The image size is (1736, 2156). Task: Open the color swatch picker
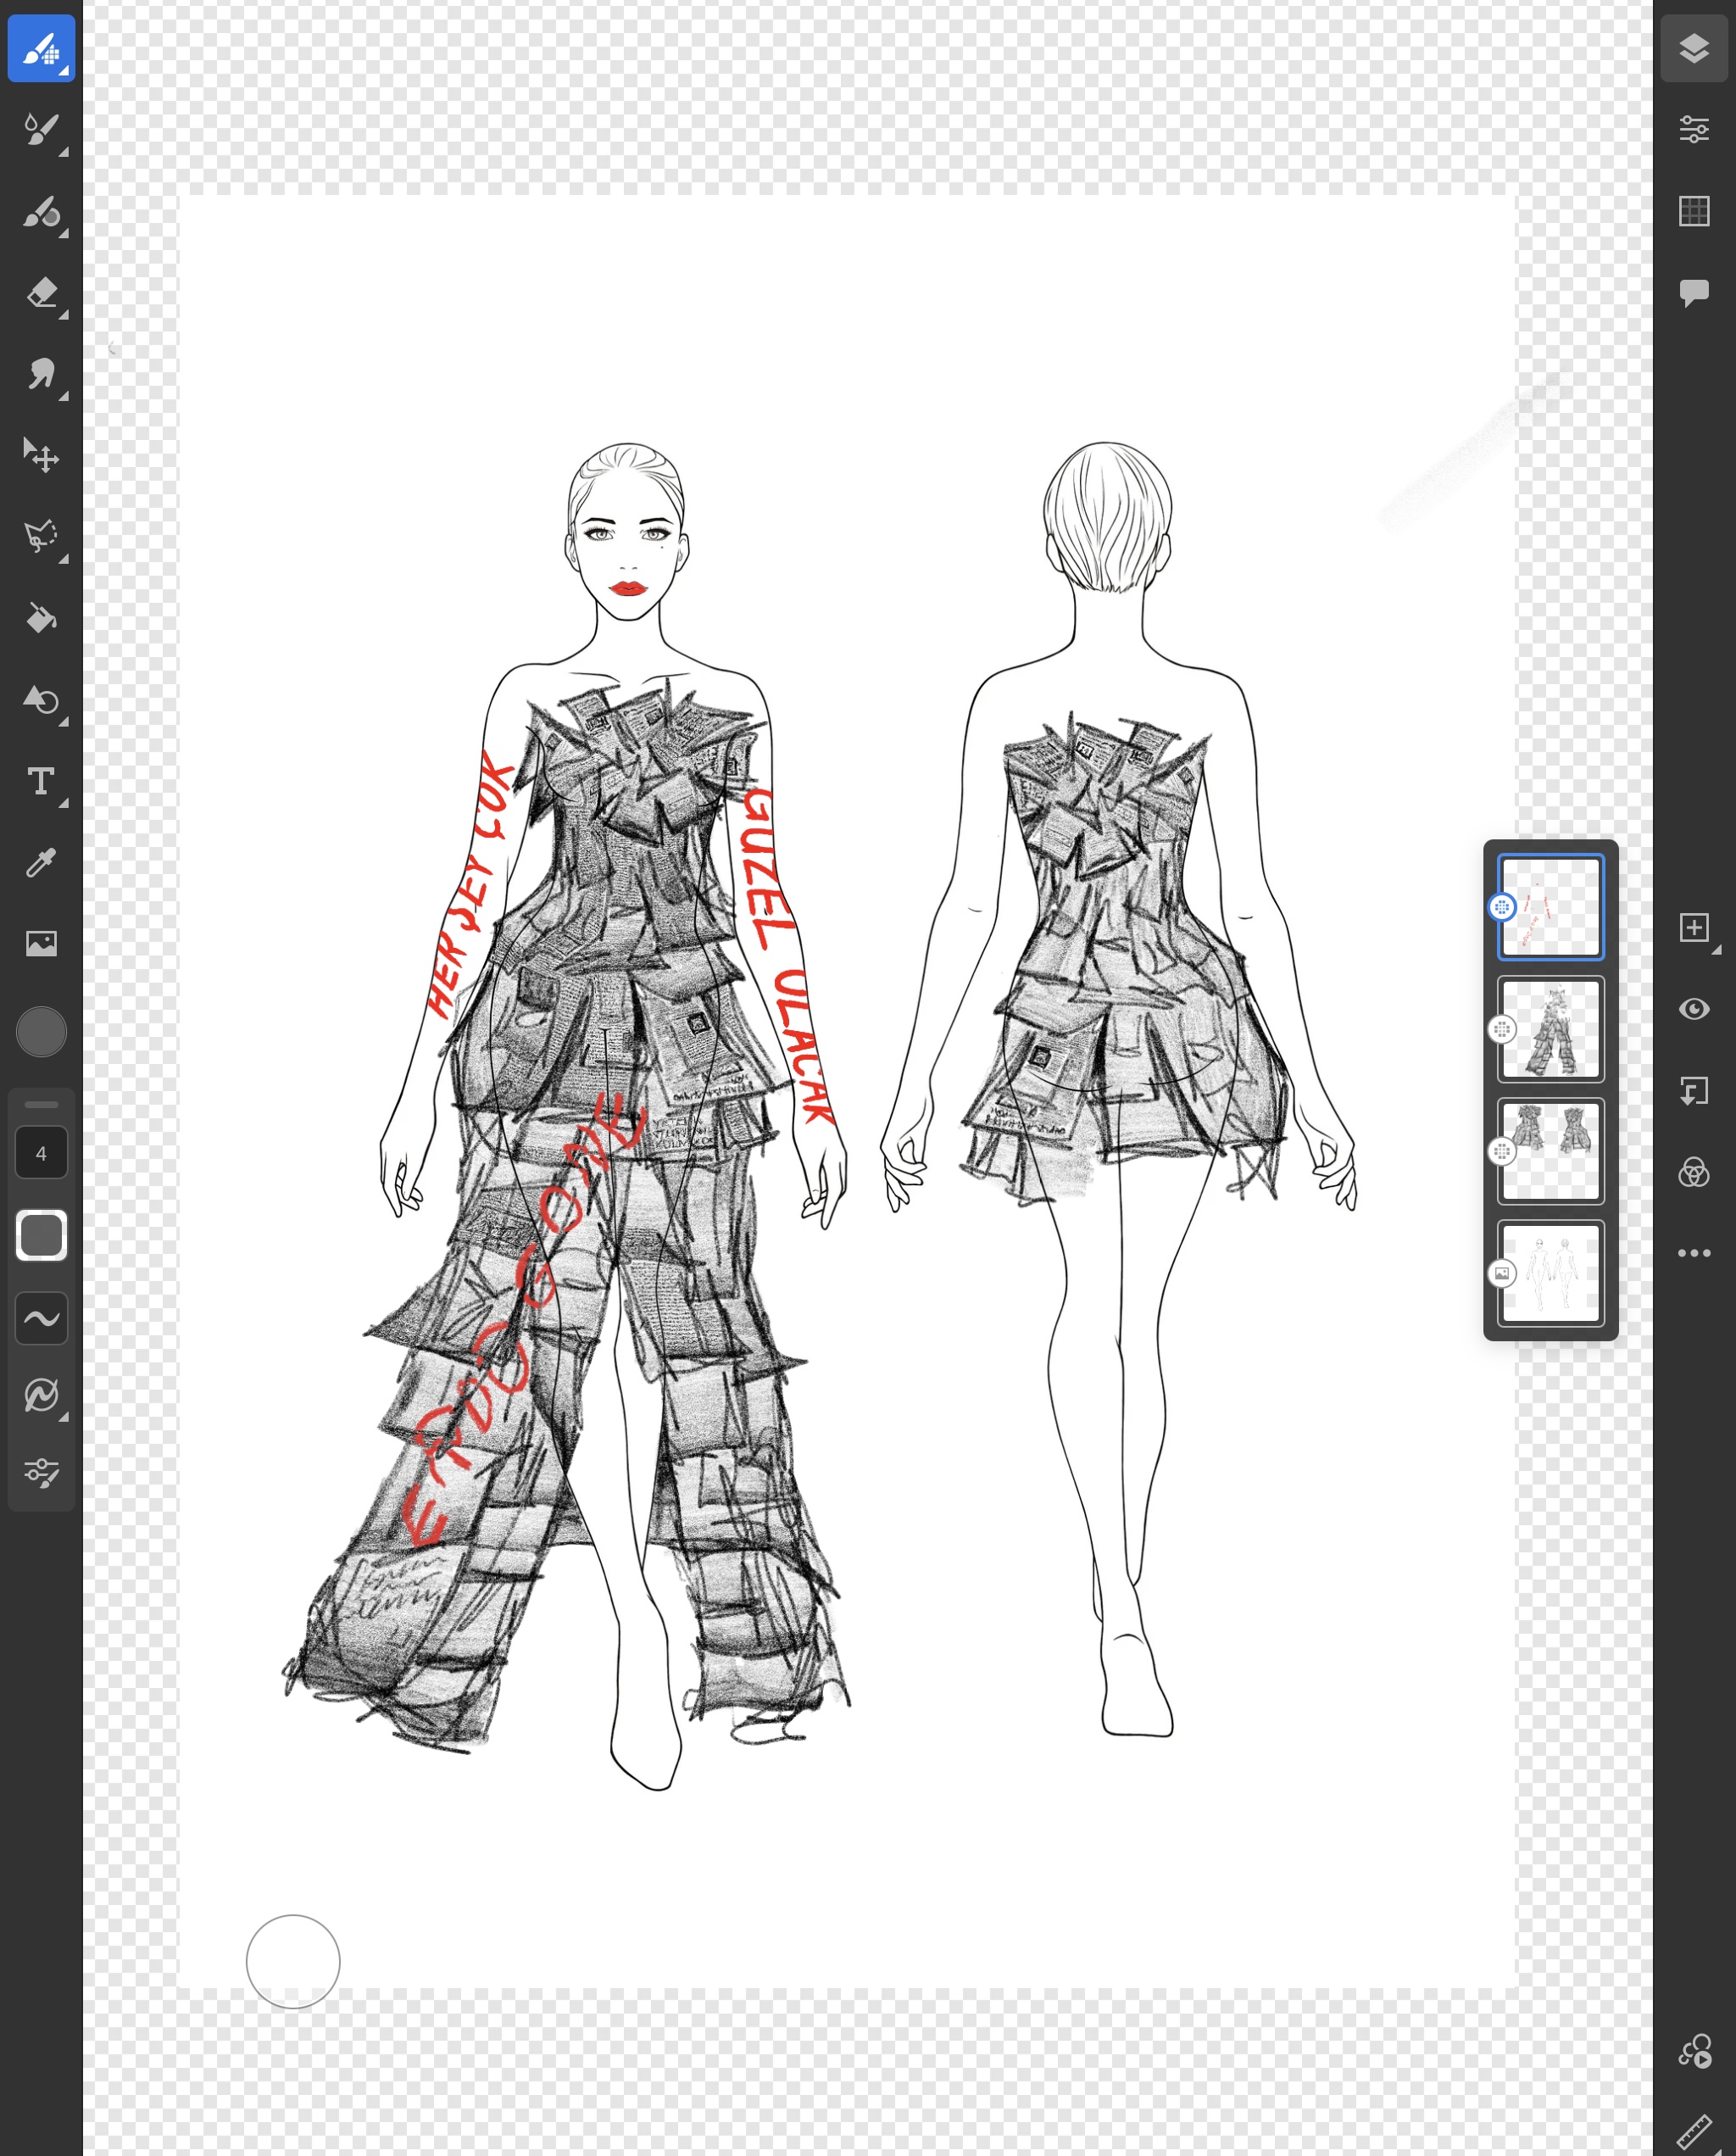41,1032
